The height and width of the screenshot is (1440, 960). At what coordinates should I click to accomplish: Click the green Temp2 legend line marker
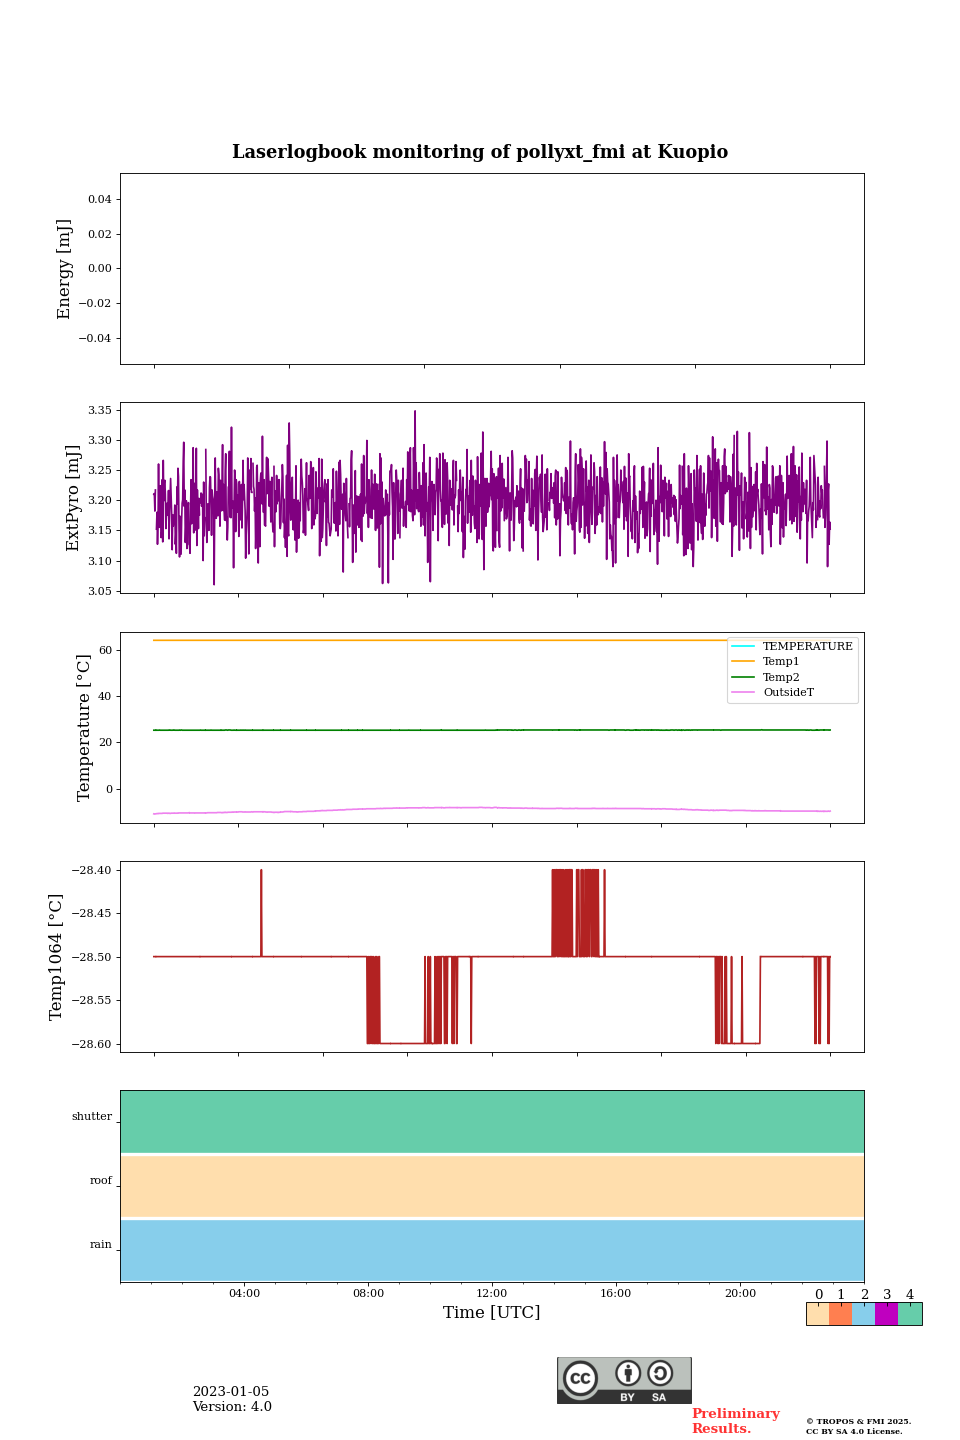click(743, 677)
